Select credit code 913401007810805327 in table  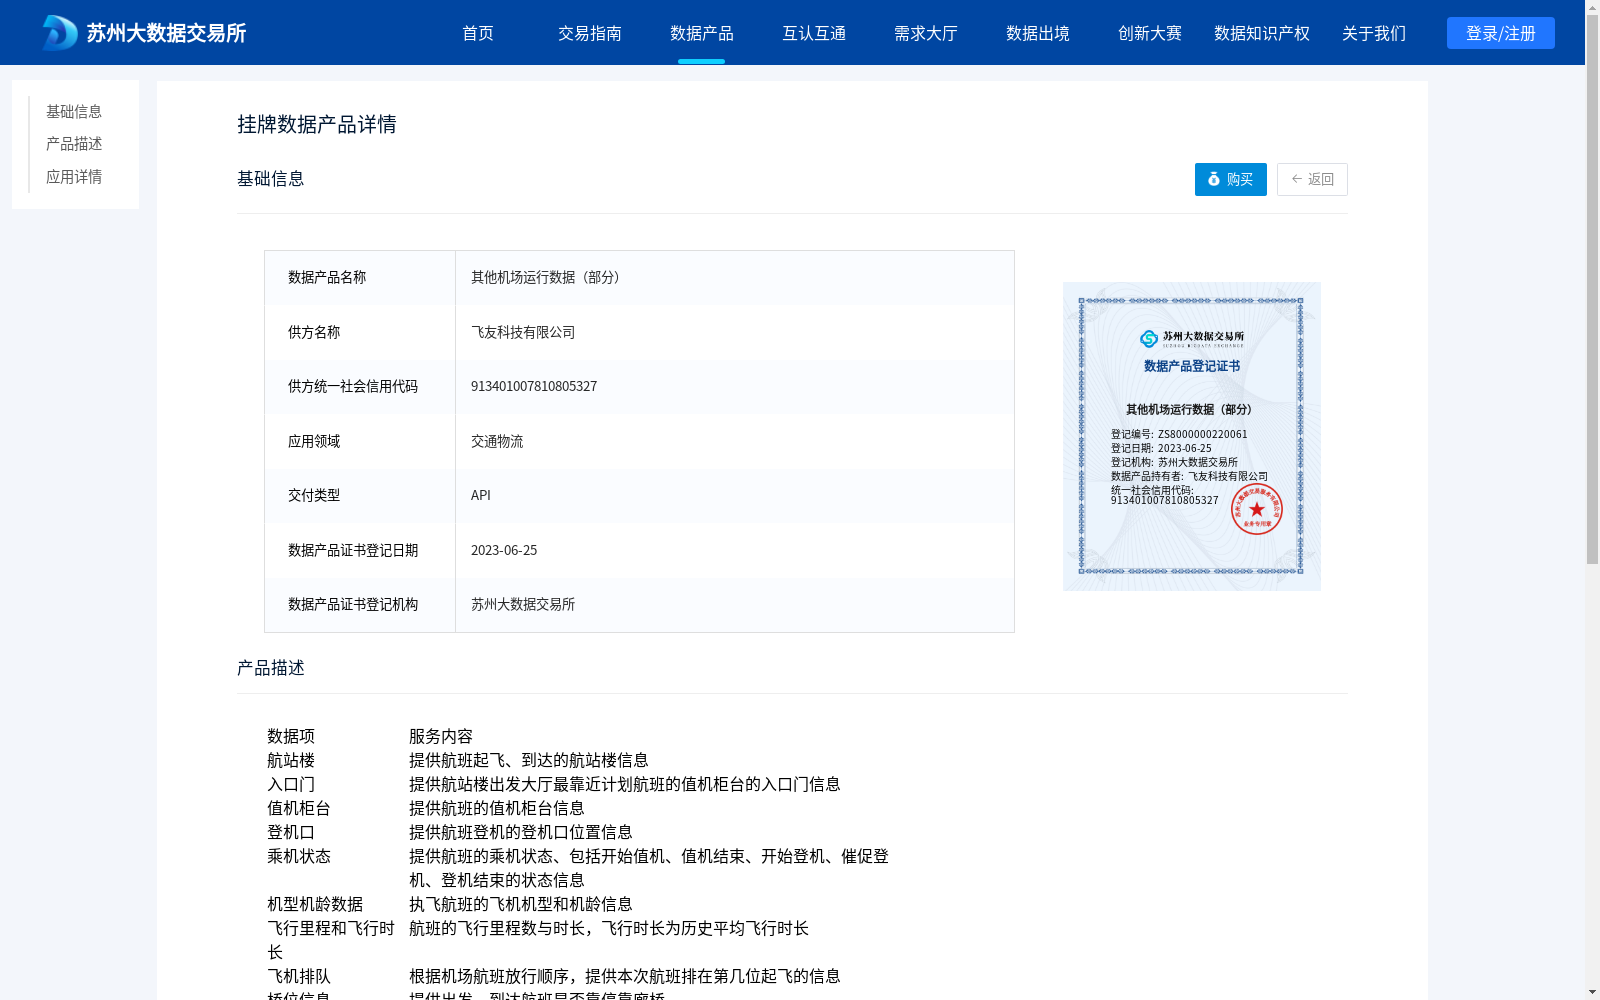534,386
